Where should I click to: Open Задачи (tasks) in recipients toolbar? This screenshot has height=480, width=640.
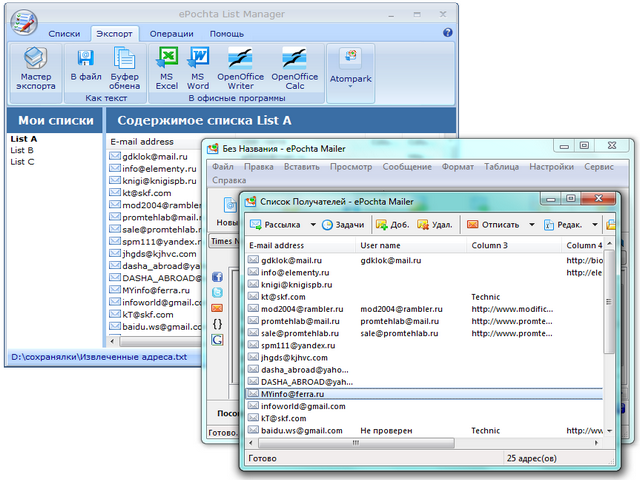click(x=343, y=224)
